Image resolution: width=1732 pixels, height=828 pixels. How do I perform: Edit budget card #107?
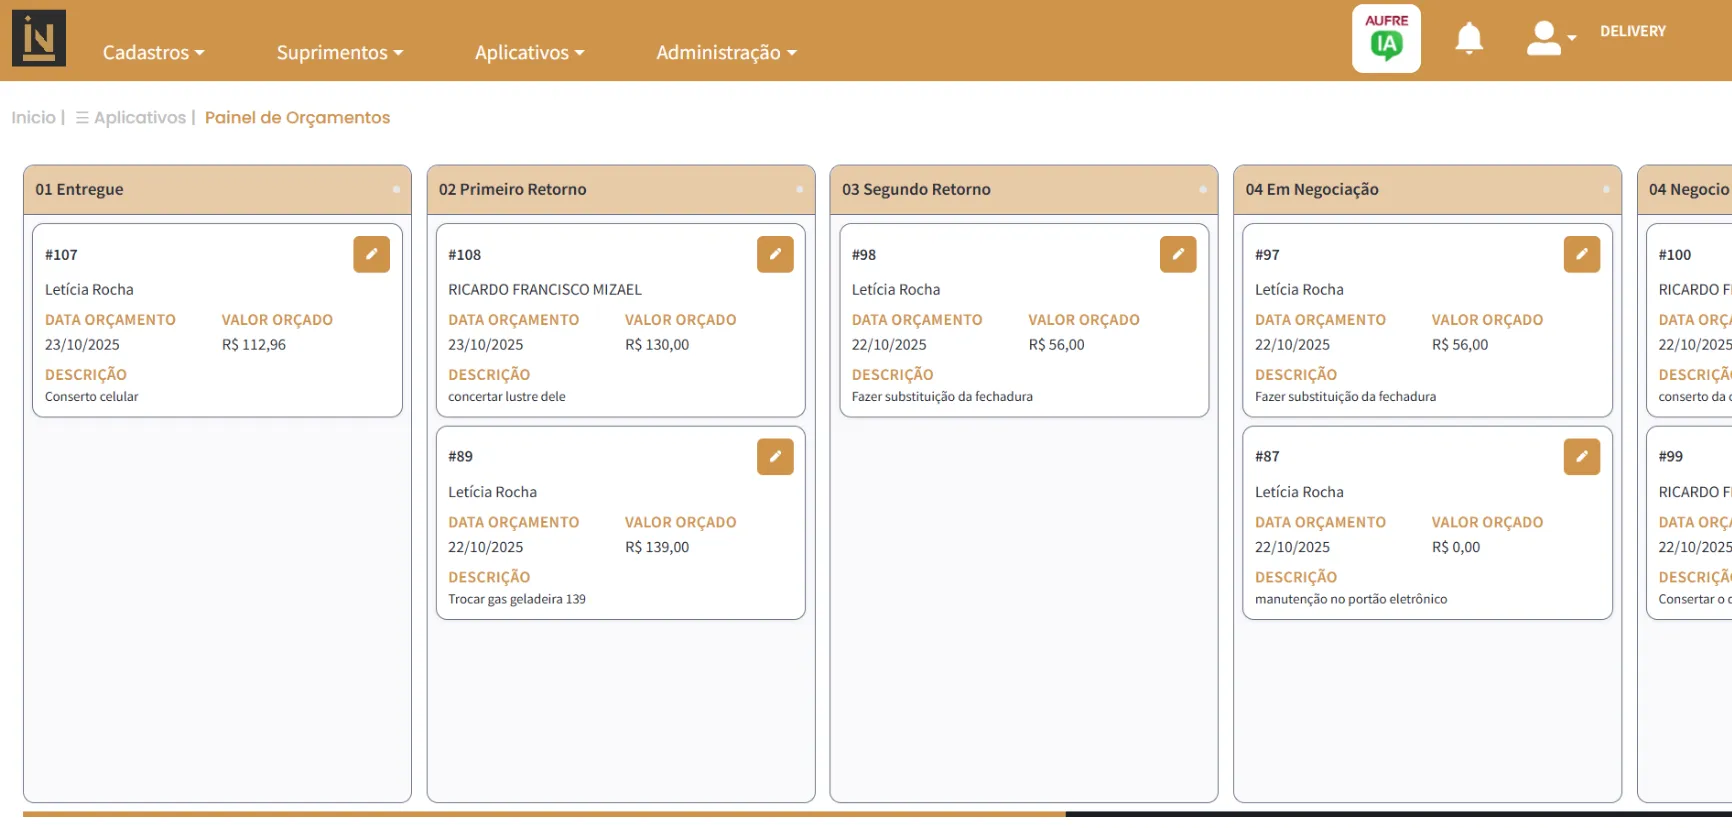[x=371, y=255]
